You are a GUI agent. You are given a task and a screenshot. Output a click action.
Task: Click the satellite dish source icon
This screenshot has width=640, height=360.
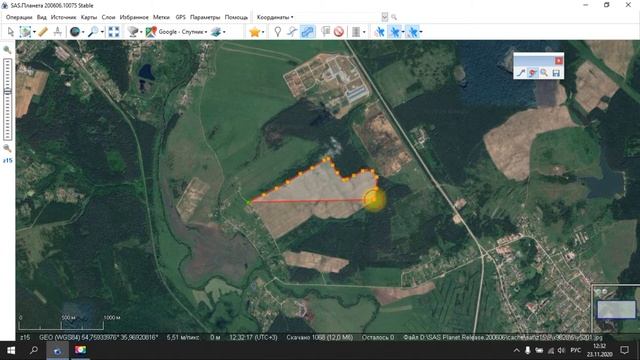point(133,31)
